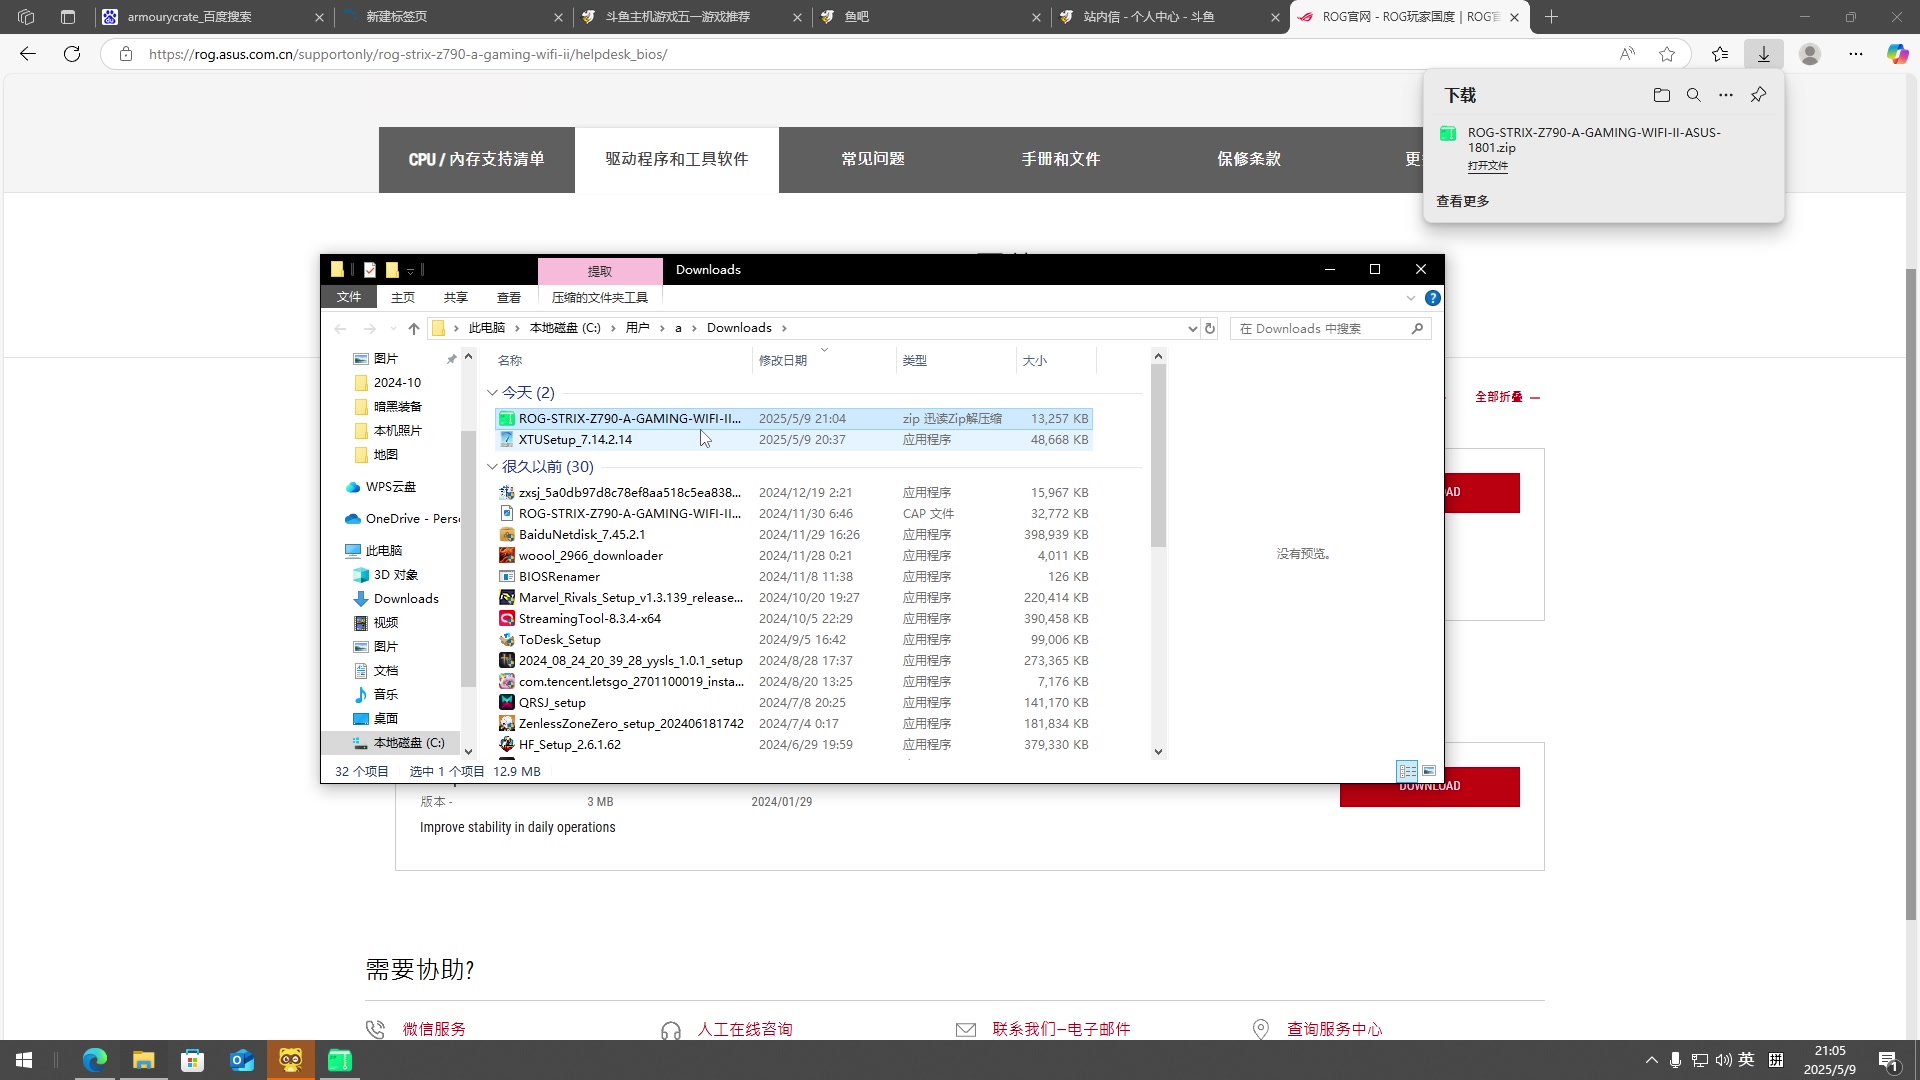Viewport: 1920px width, 1080px height.
Task: Go up one folder level in Explorer
Action: click(x=414, y=328)
